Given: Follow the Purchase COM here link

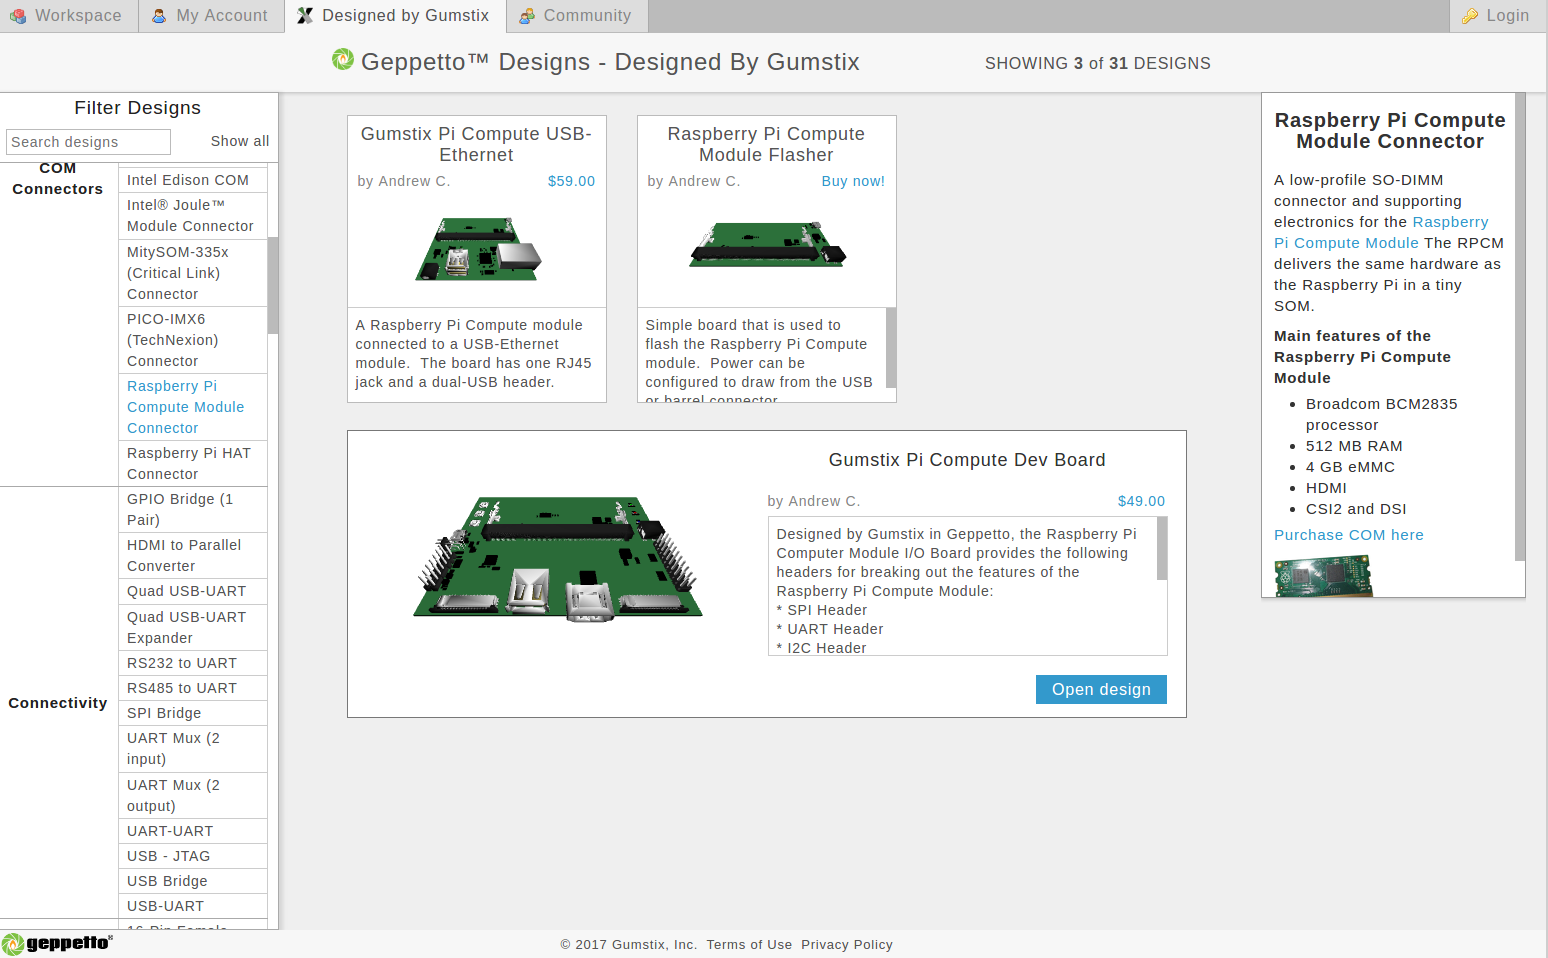Looking at the screenshot, I should point(1348,535).
